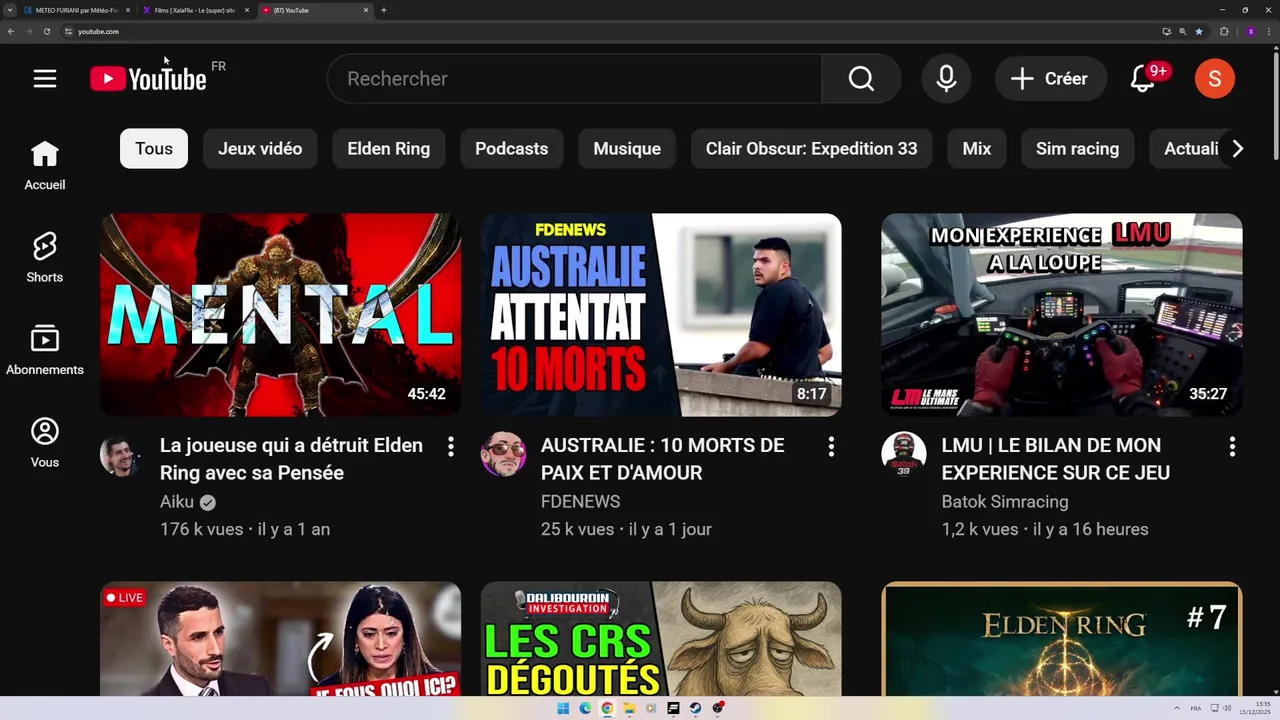Viewport: 1280px width, 720px height.
Task: Start voice search with the microphone
Action: pos(946,79)
